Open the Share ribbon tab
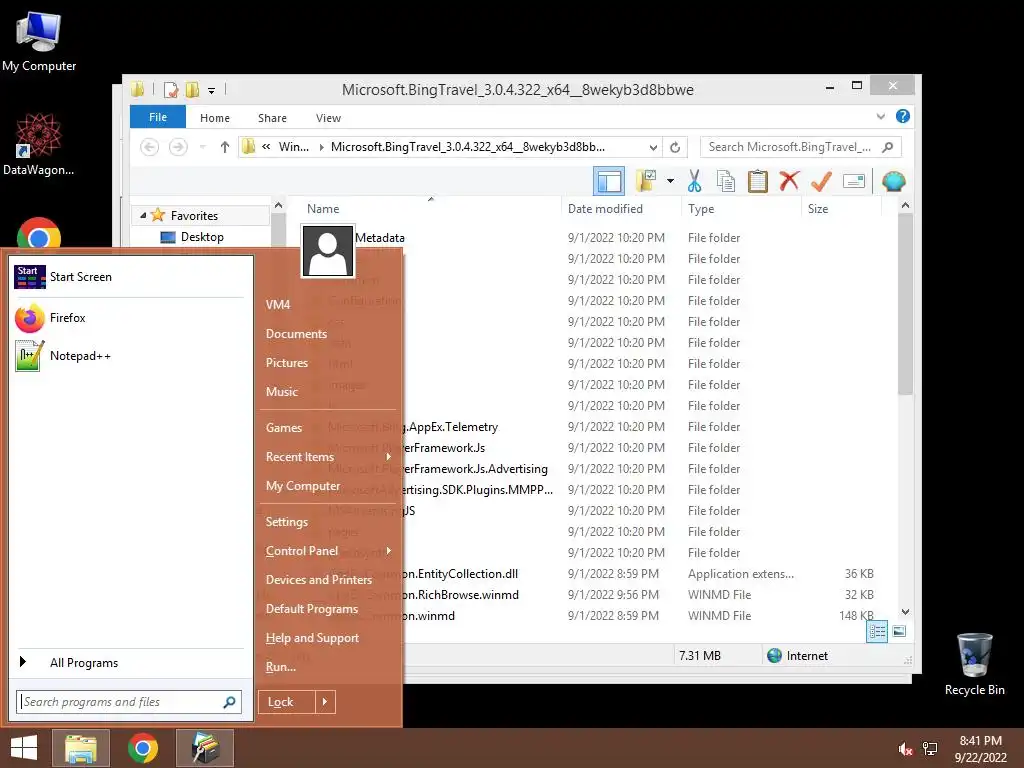 click(272, 118)
